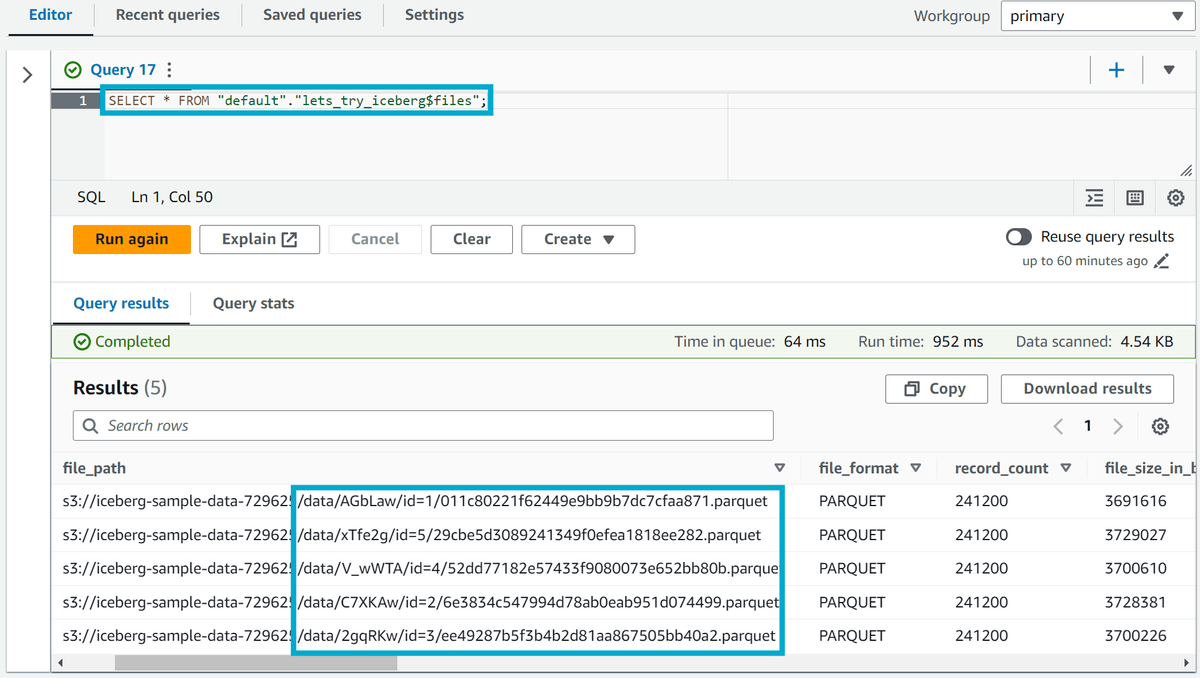1200x678 pixels.
Task: Switch to the Query stats tab
Action: [252, 303]
